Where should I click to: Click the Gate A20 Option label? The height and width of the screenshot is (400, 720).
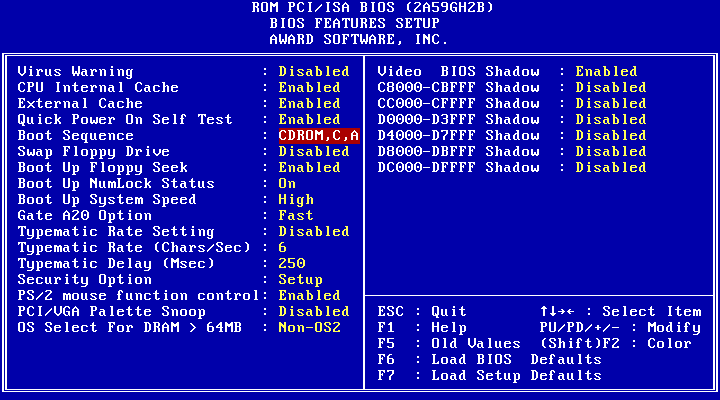pyautogui.click(x=84, y=215)
